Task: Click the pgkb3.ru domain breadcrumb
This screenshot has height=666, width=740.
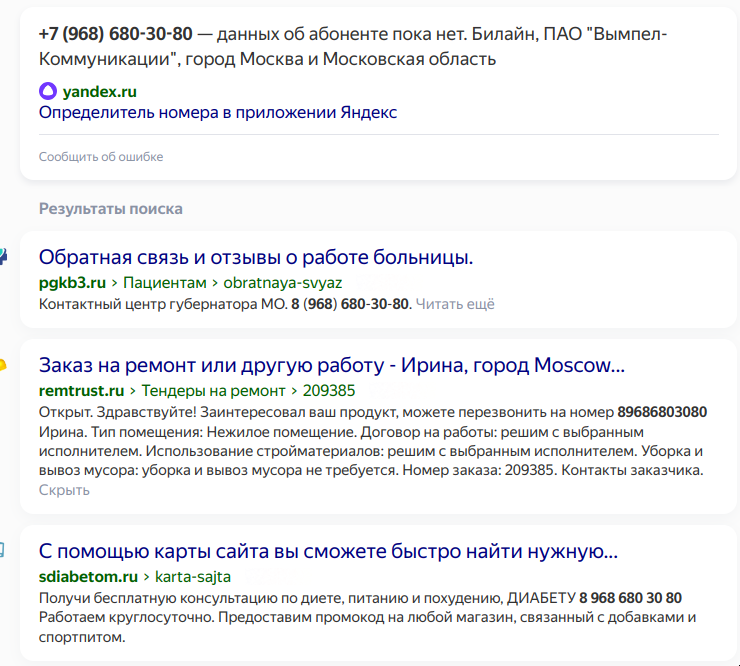Action: (72, 283)
